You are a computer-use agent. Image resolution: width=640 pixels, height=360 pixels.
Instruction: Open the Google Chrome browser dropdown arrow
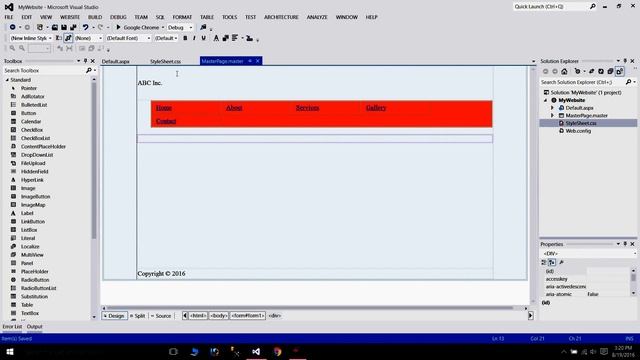[x=163, y=27]
